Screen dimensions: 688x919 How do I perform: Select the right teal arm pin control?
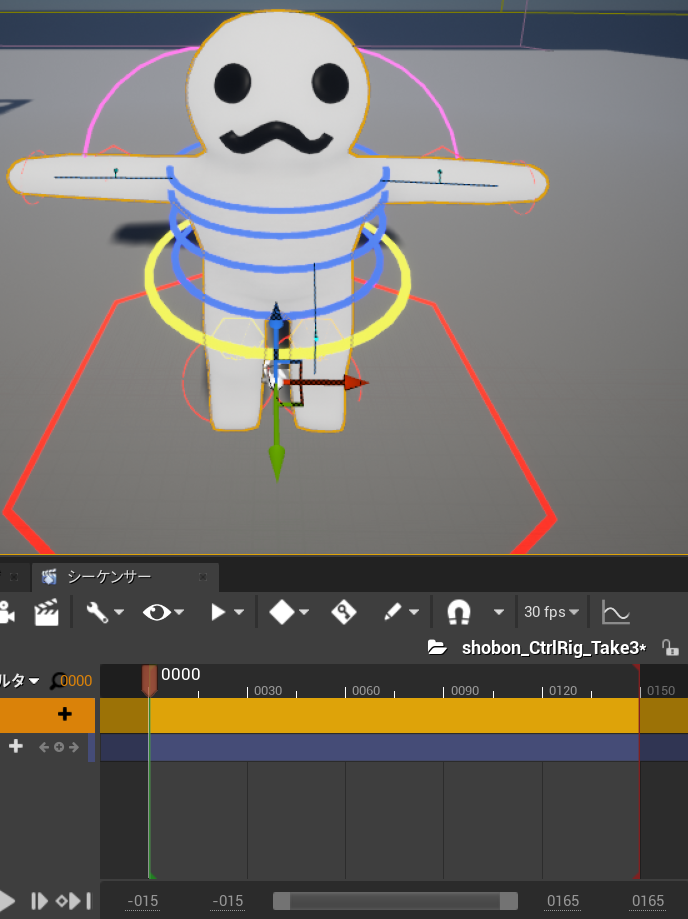(440, 174)
